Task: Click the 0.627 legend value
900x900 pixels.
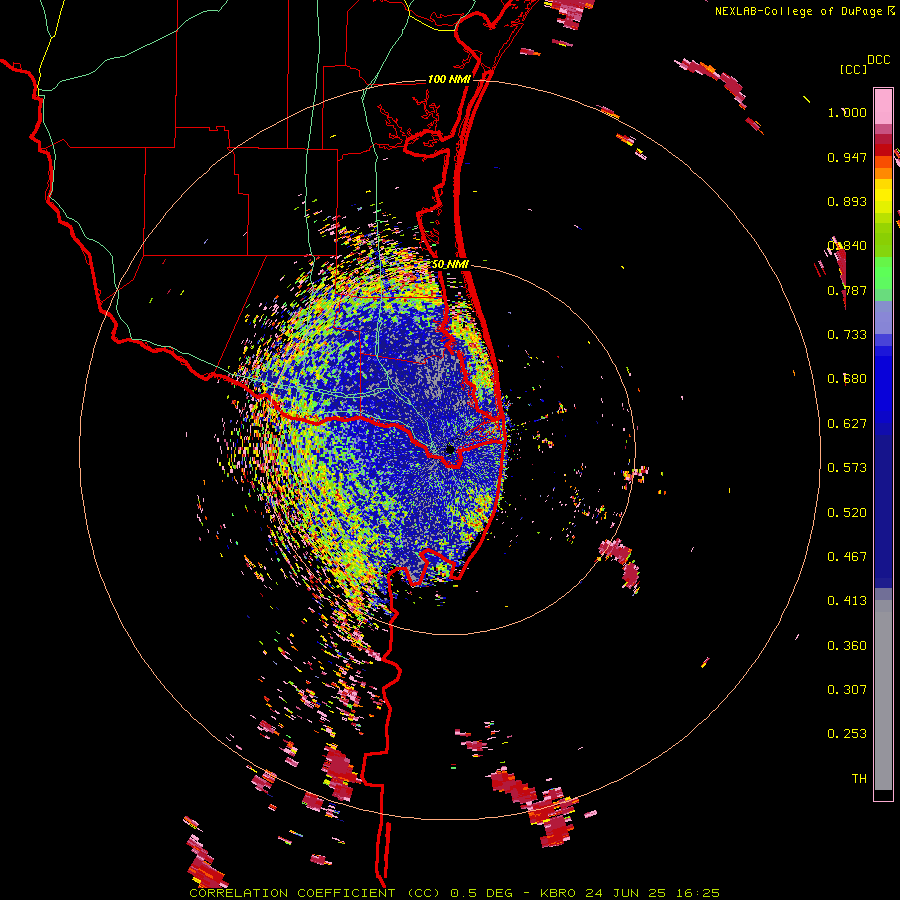Action: [847, 424]
